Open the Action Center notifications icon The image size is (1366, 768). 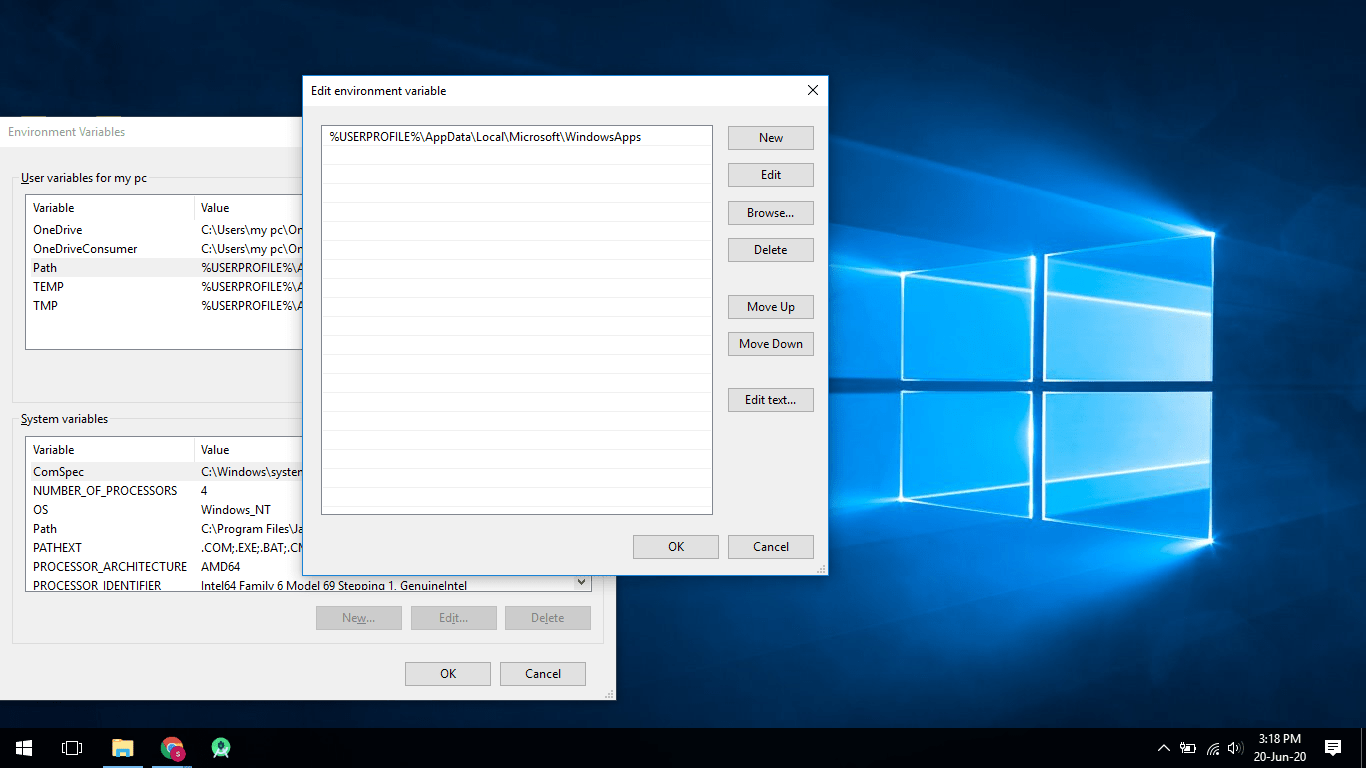click(1332, 747)
